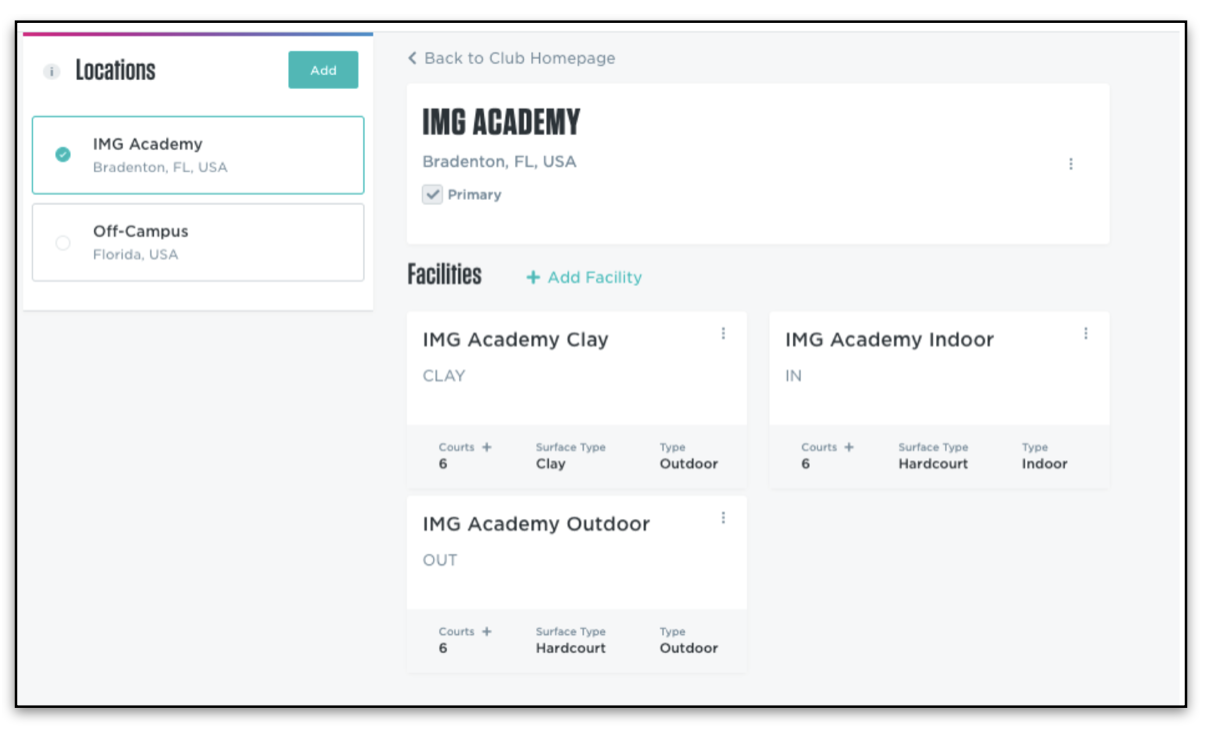This screenshot has height=736, width=1208.
Task: Click Bradenton, FL, USA under main heading
Action: click(x=499, y=162)
